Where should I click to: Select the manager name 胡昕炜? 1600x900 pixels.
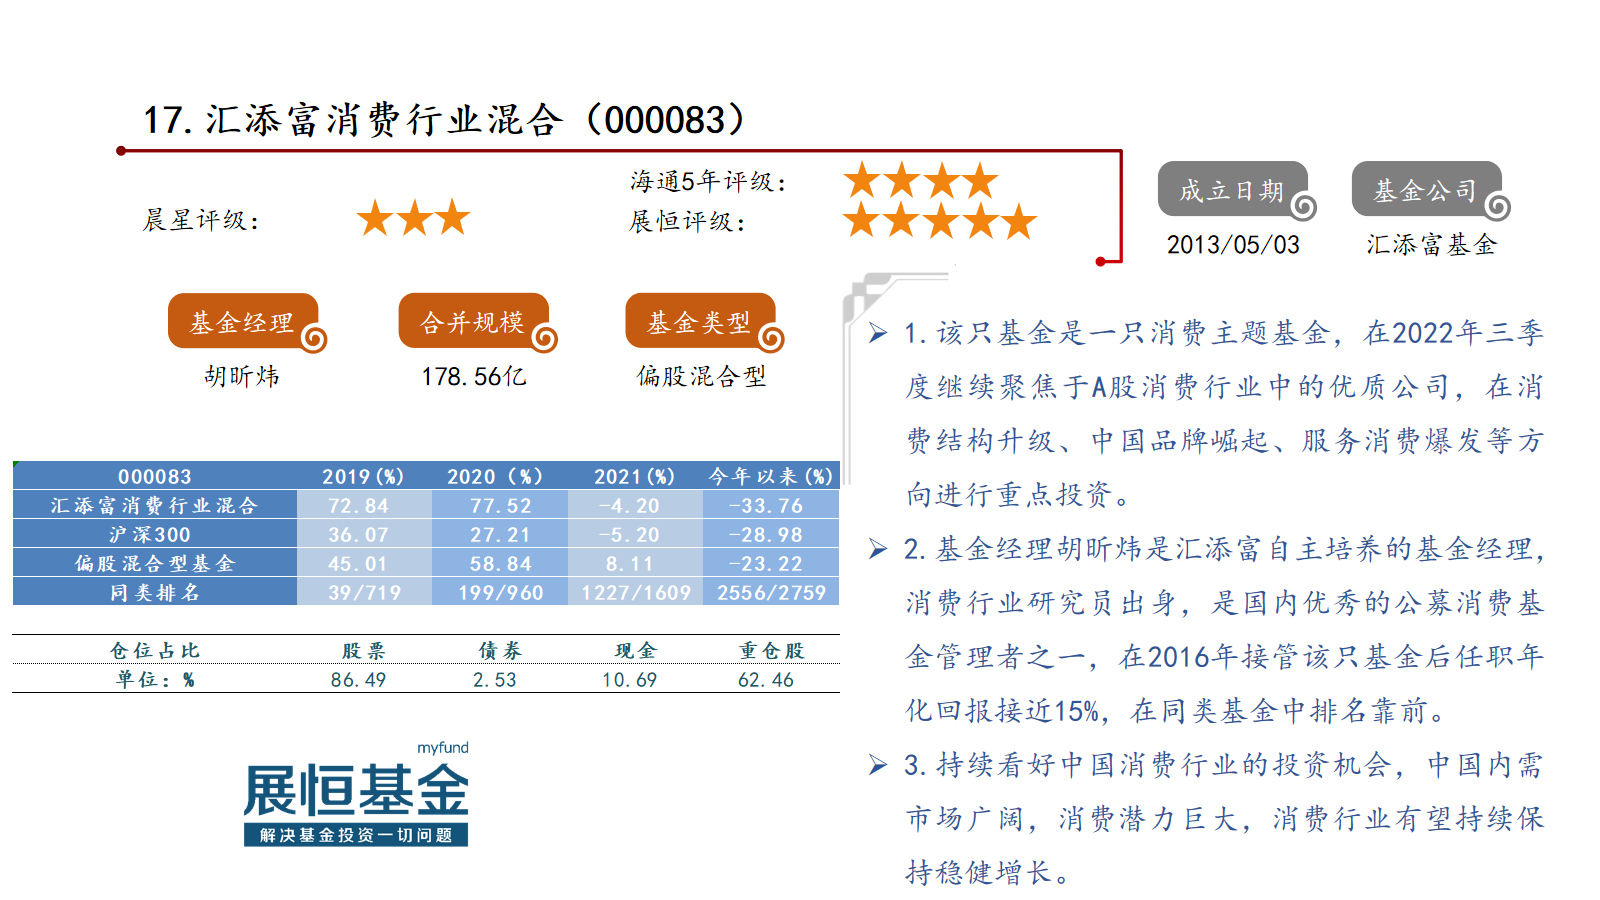pos(242,376)
